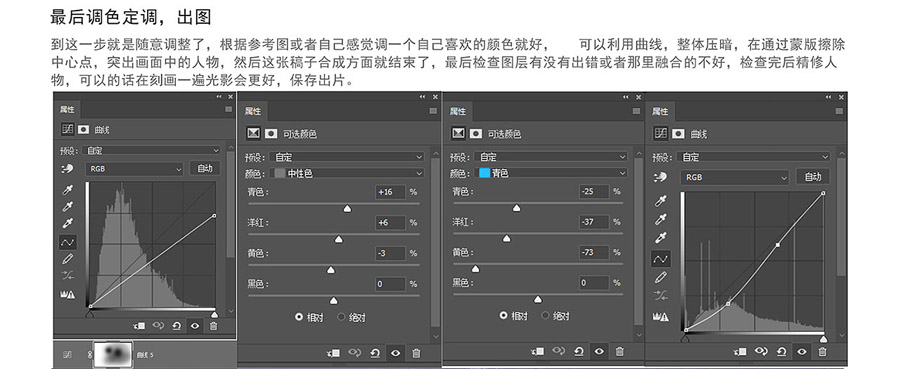Viewport: 900px width, 369px height.
Task: Choose edit-points curve tool in leftmost Curves panel
Action: (x=68, y=242)
